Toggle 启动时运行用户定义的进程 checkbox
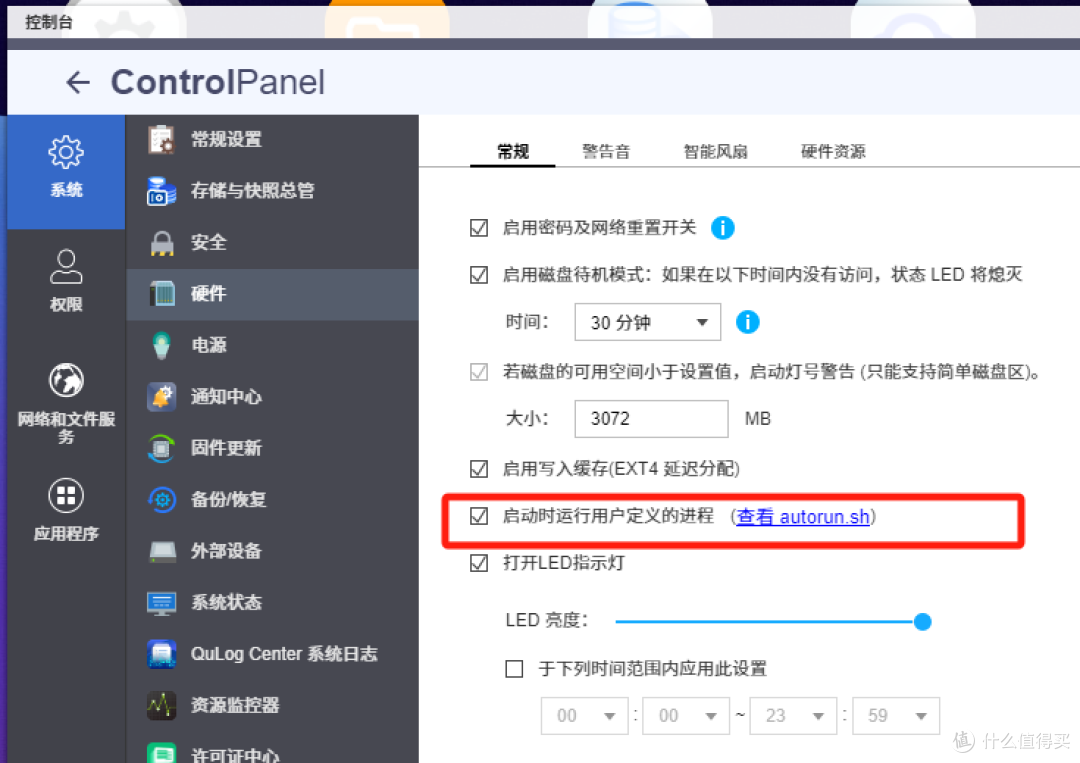Viewport: 1080px width, 763px height. click(479, 516)
